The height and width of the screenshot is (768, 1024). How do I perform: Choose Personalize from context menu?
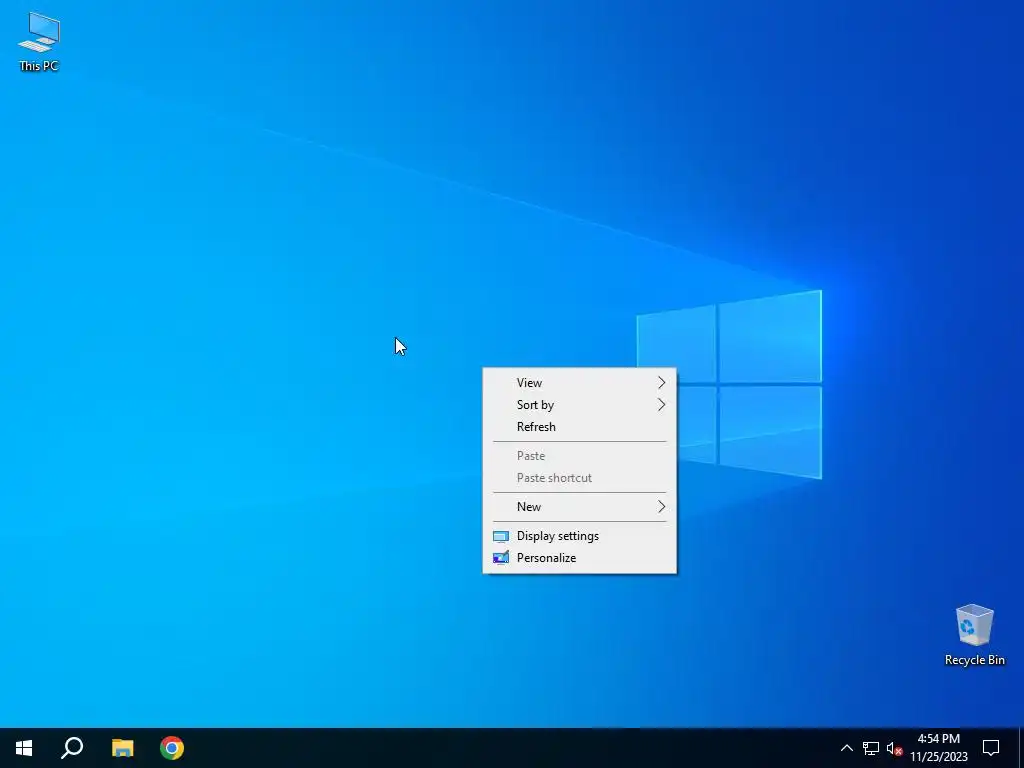[x=579, y=558]
